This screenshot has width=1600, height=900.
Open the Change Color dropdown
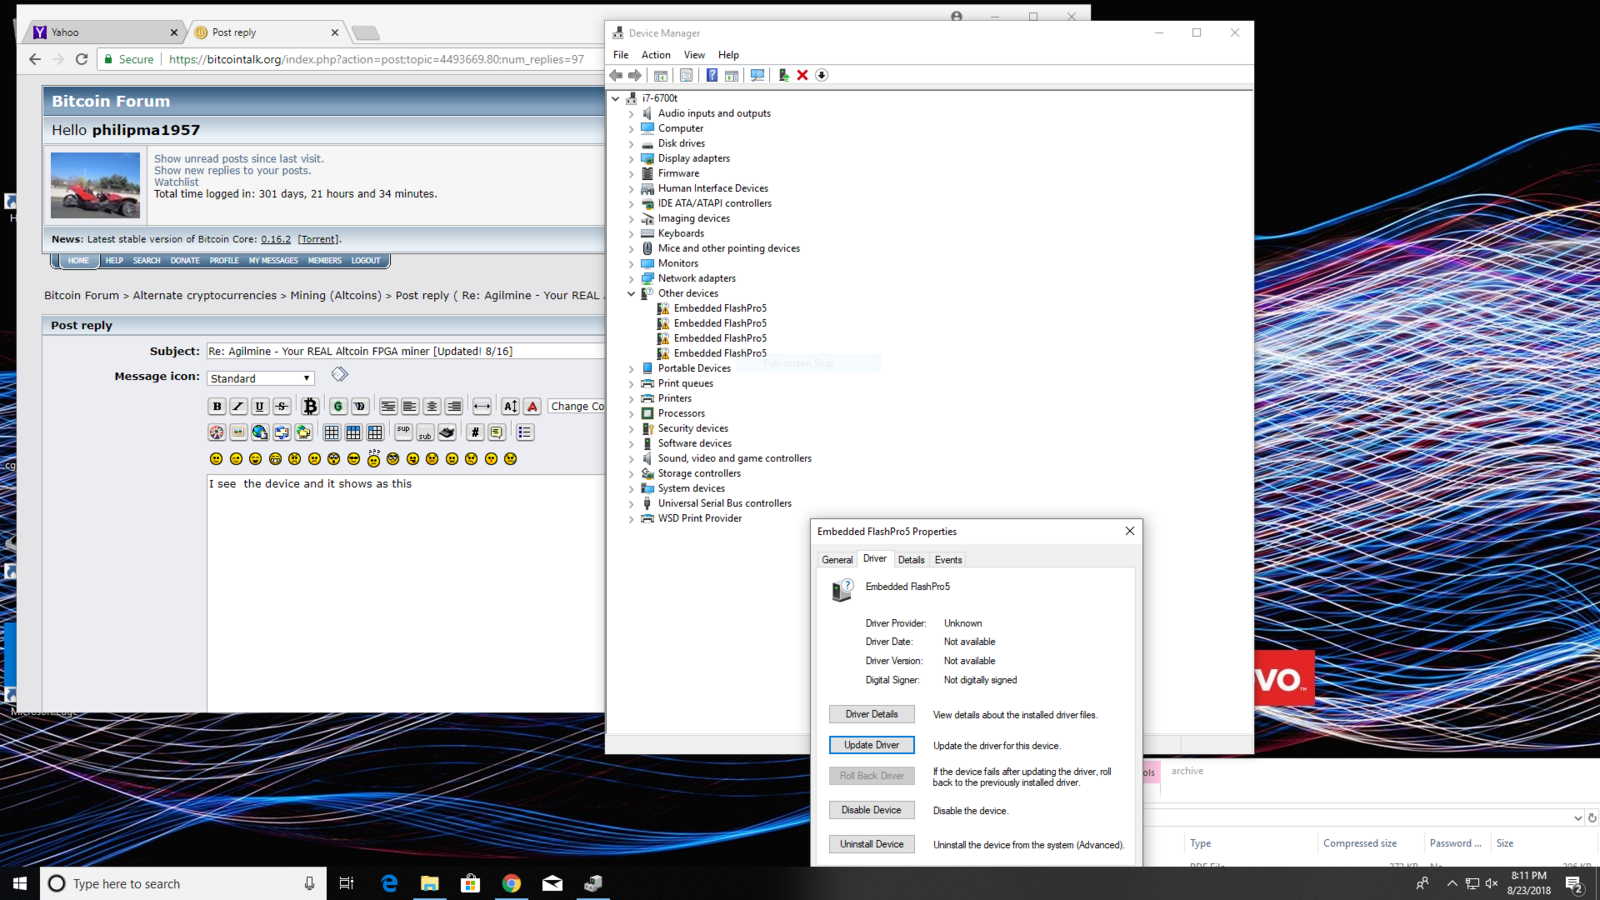(x=576, y=406)
